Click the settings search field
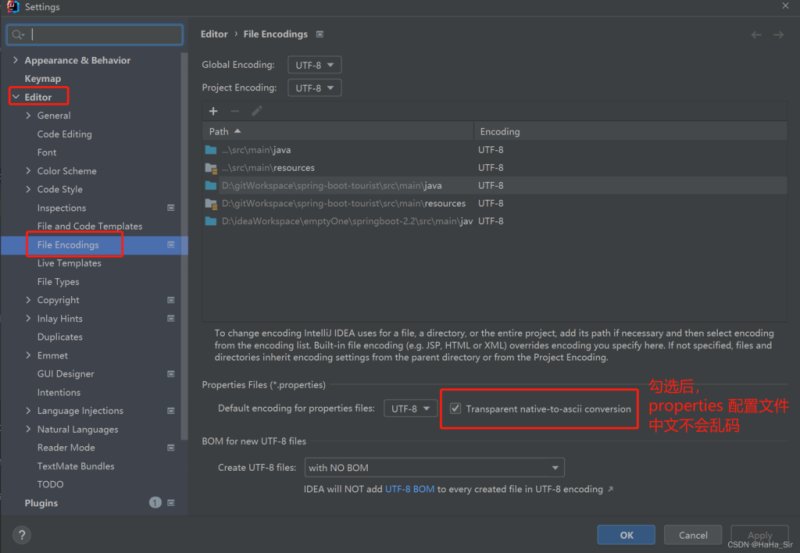This screenshot has width=800, height=553. coord(95,35)
